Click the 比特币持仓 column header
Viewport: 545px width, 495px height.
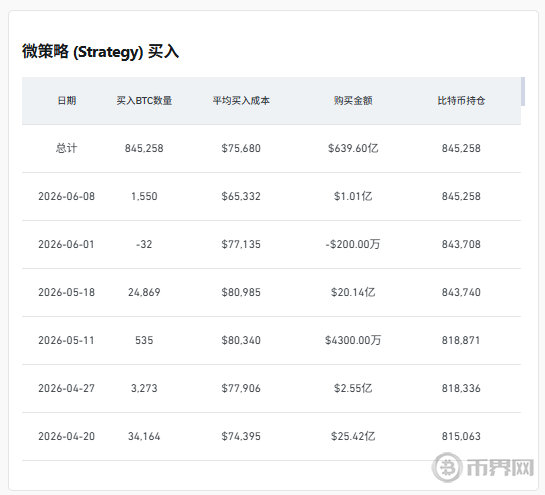(x=461, y=101)
